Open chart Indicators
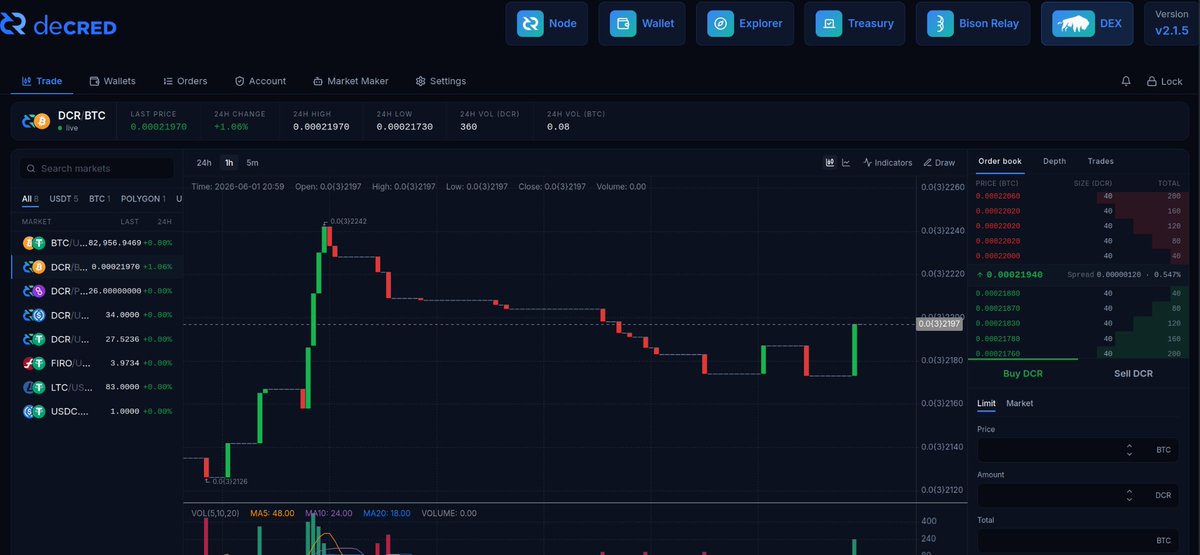The image size is (1200, 555). pyautogui.click(x=887, y=162)
